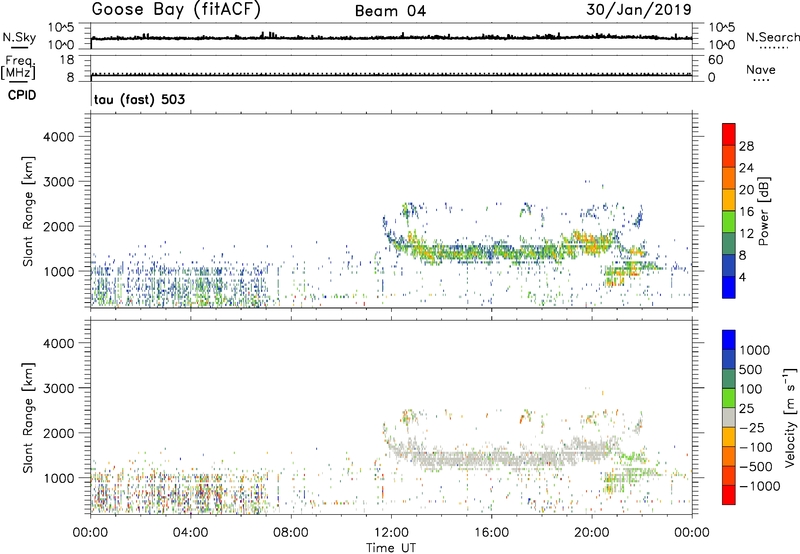The width and height of the screenshot is (800, 554).
Task: Click the 'CPID' label
Action: click(22, 95)
